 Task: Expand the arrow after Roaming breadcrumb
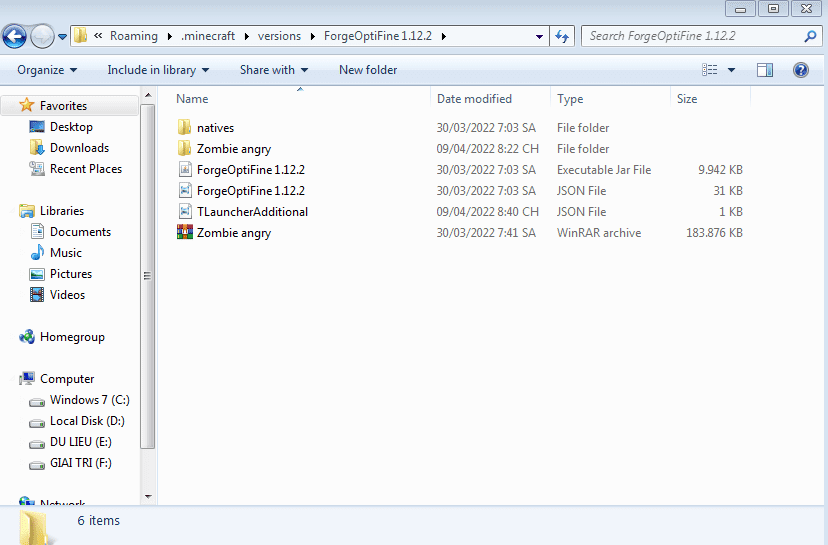coord(170,36)
